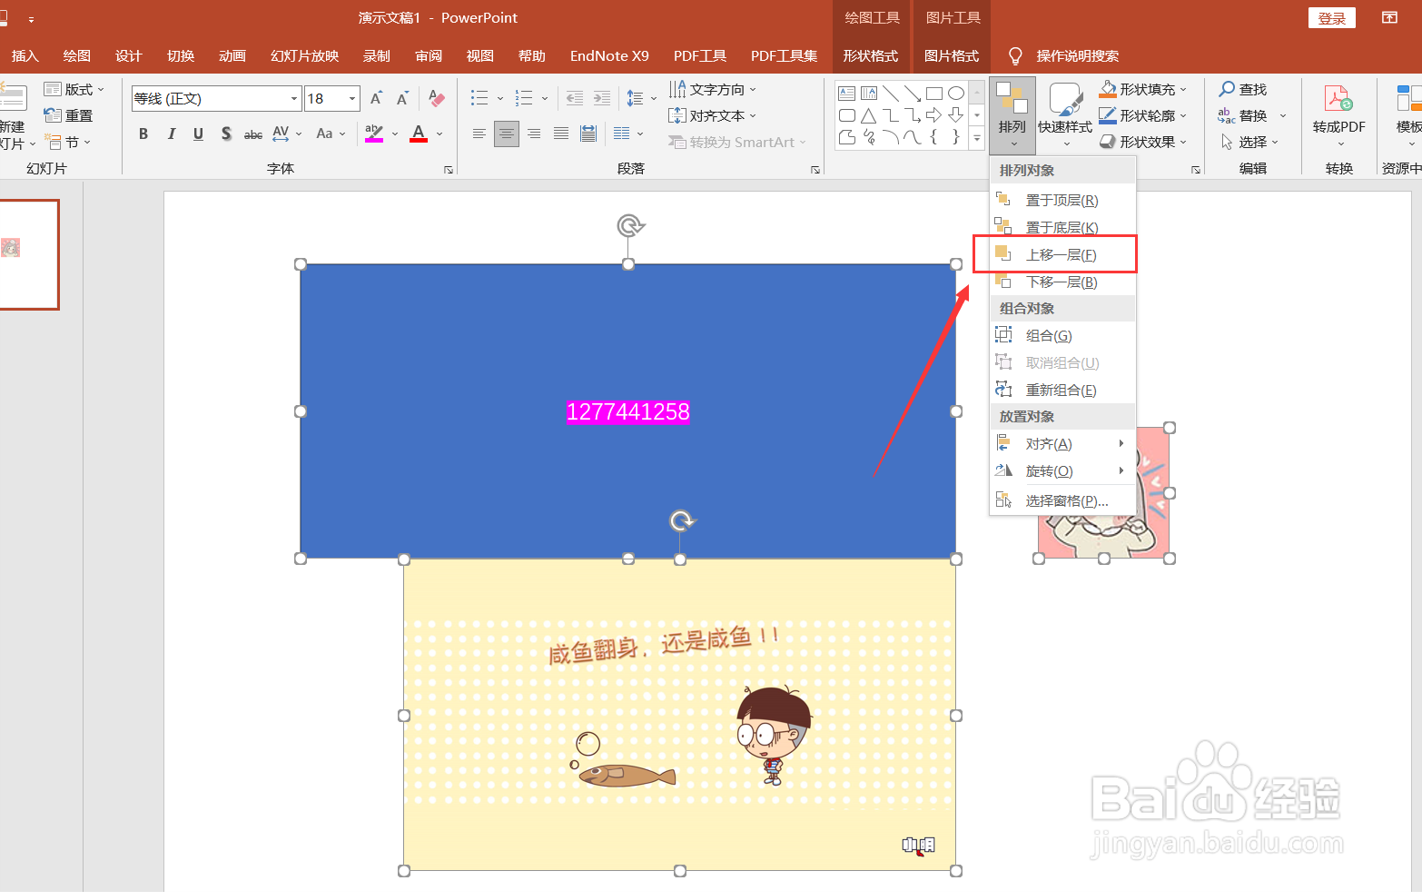Screen dimensions: 1422x892
Task: Increase font size with large A icon
Action: [376, 98]
